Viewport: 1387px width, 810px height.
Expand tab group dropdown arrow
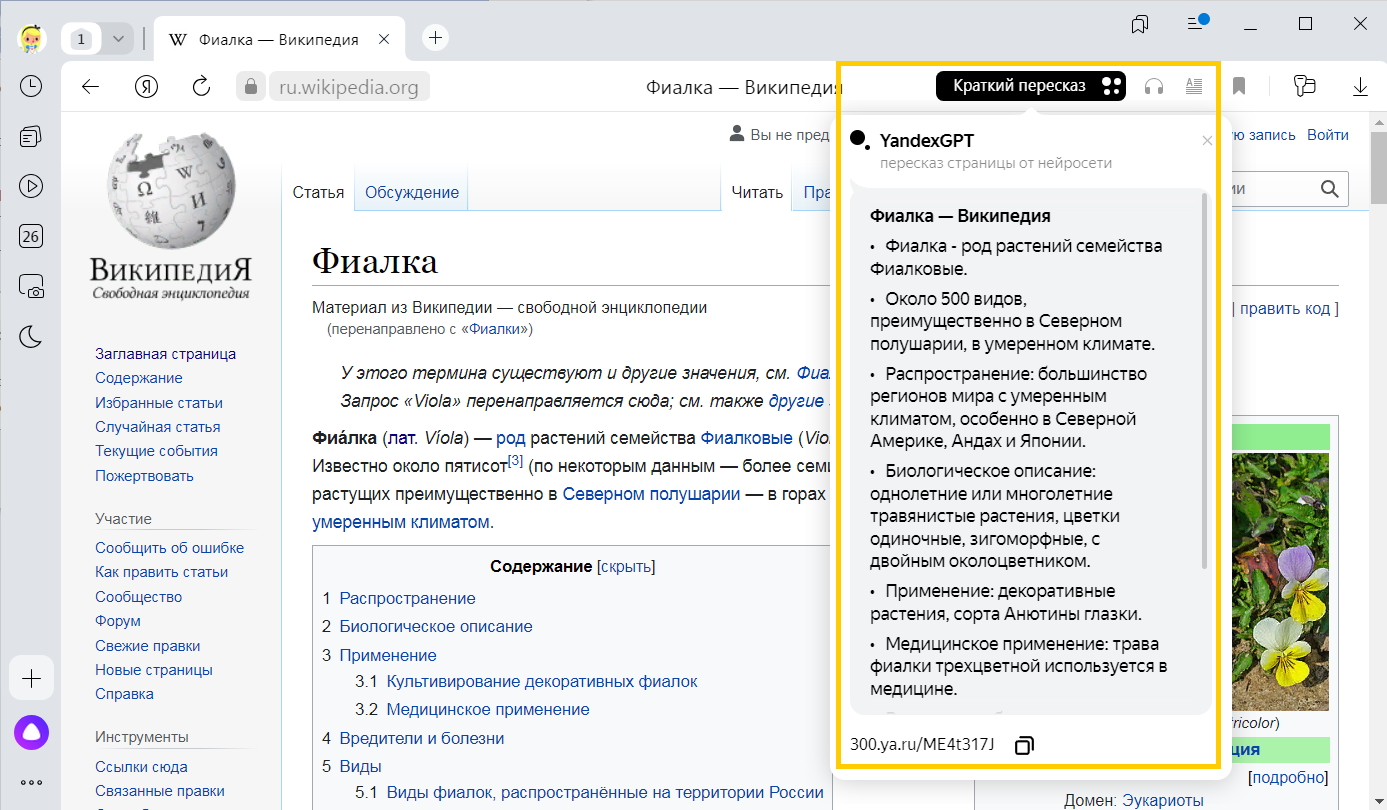point(118,39)
